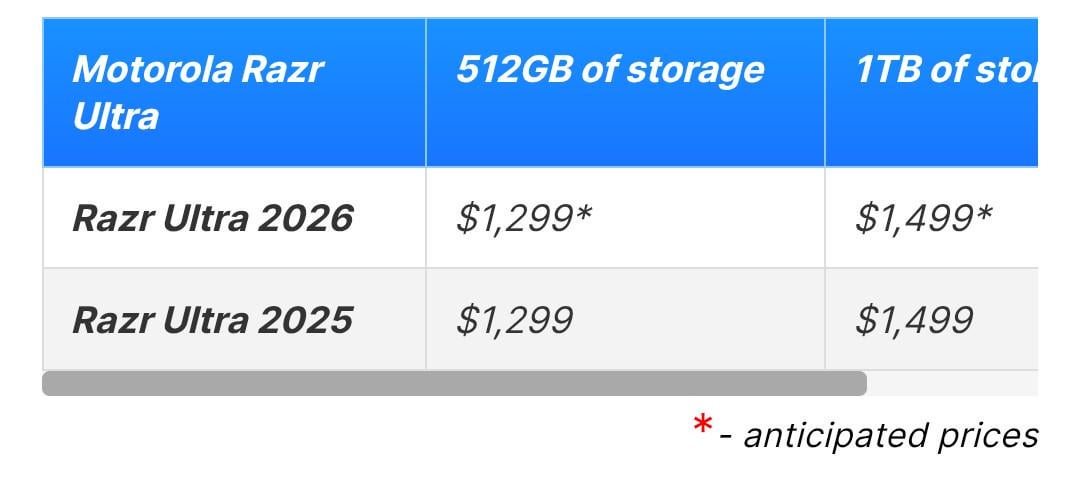The height and width of the screenshot is (483, 1080).
Task: Click the asterisk after the 2026 $1,299 price
Action: [582, 213]
